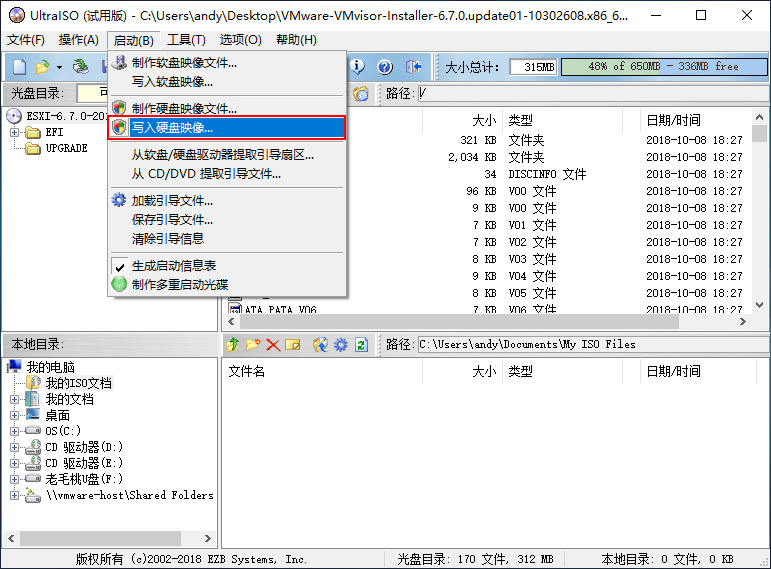
Task: Select 写入硬盘映像 menu entry
Action: click(227, 128)
